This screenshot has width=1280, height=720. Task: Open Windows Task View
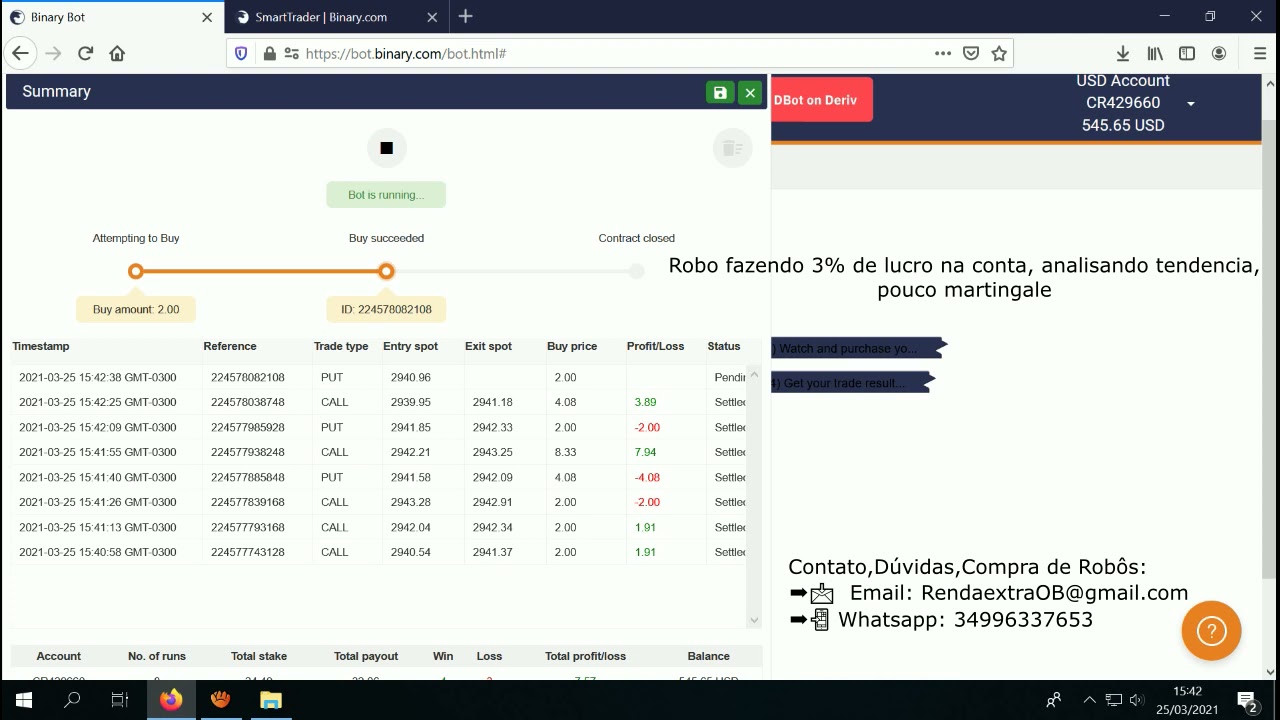120,700
